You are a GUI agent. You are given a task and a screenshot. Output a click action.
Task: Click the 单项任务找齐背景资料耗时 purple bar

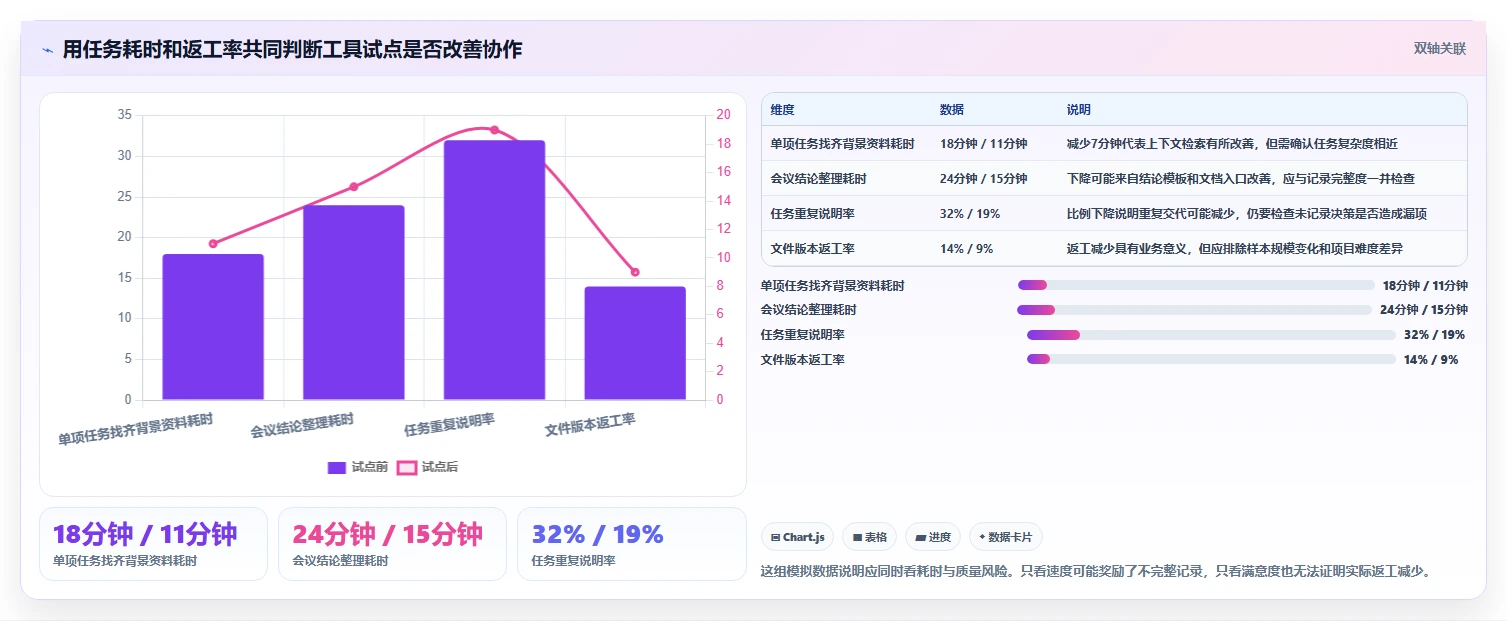coord(213,327)
